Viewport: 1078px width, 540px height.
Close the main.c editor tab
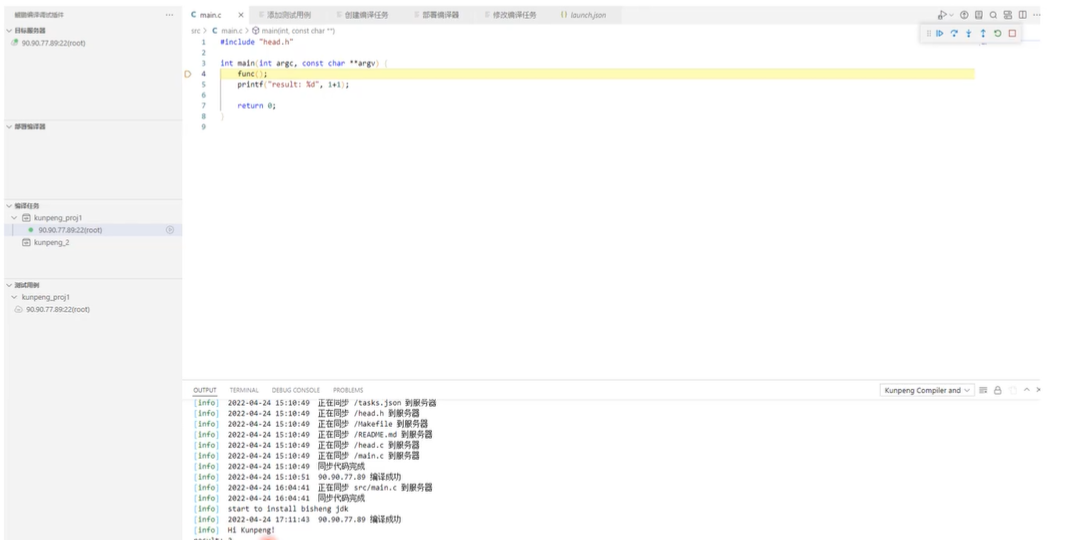[x=241, y=14]
